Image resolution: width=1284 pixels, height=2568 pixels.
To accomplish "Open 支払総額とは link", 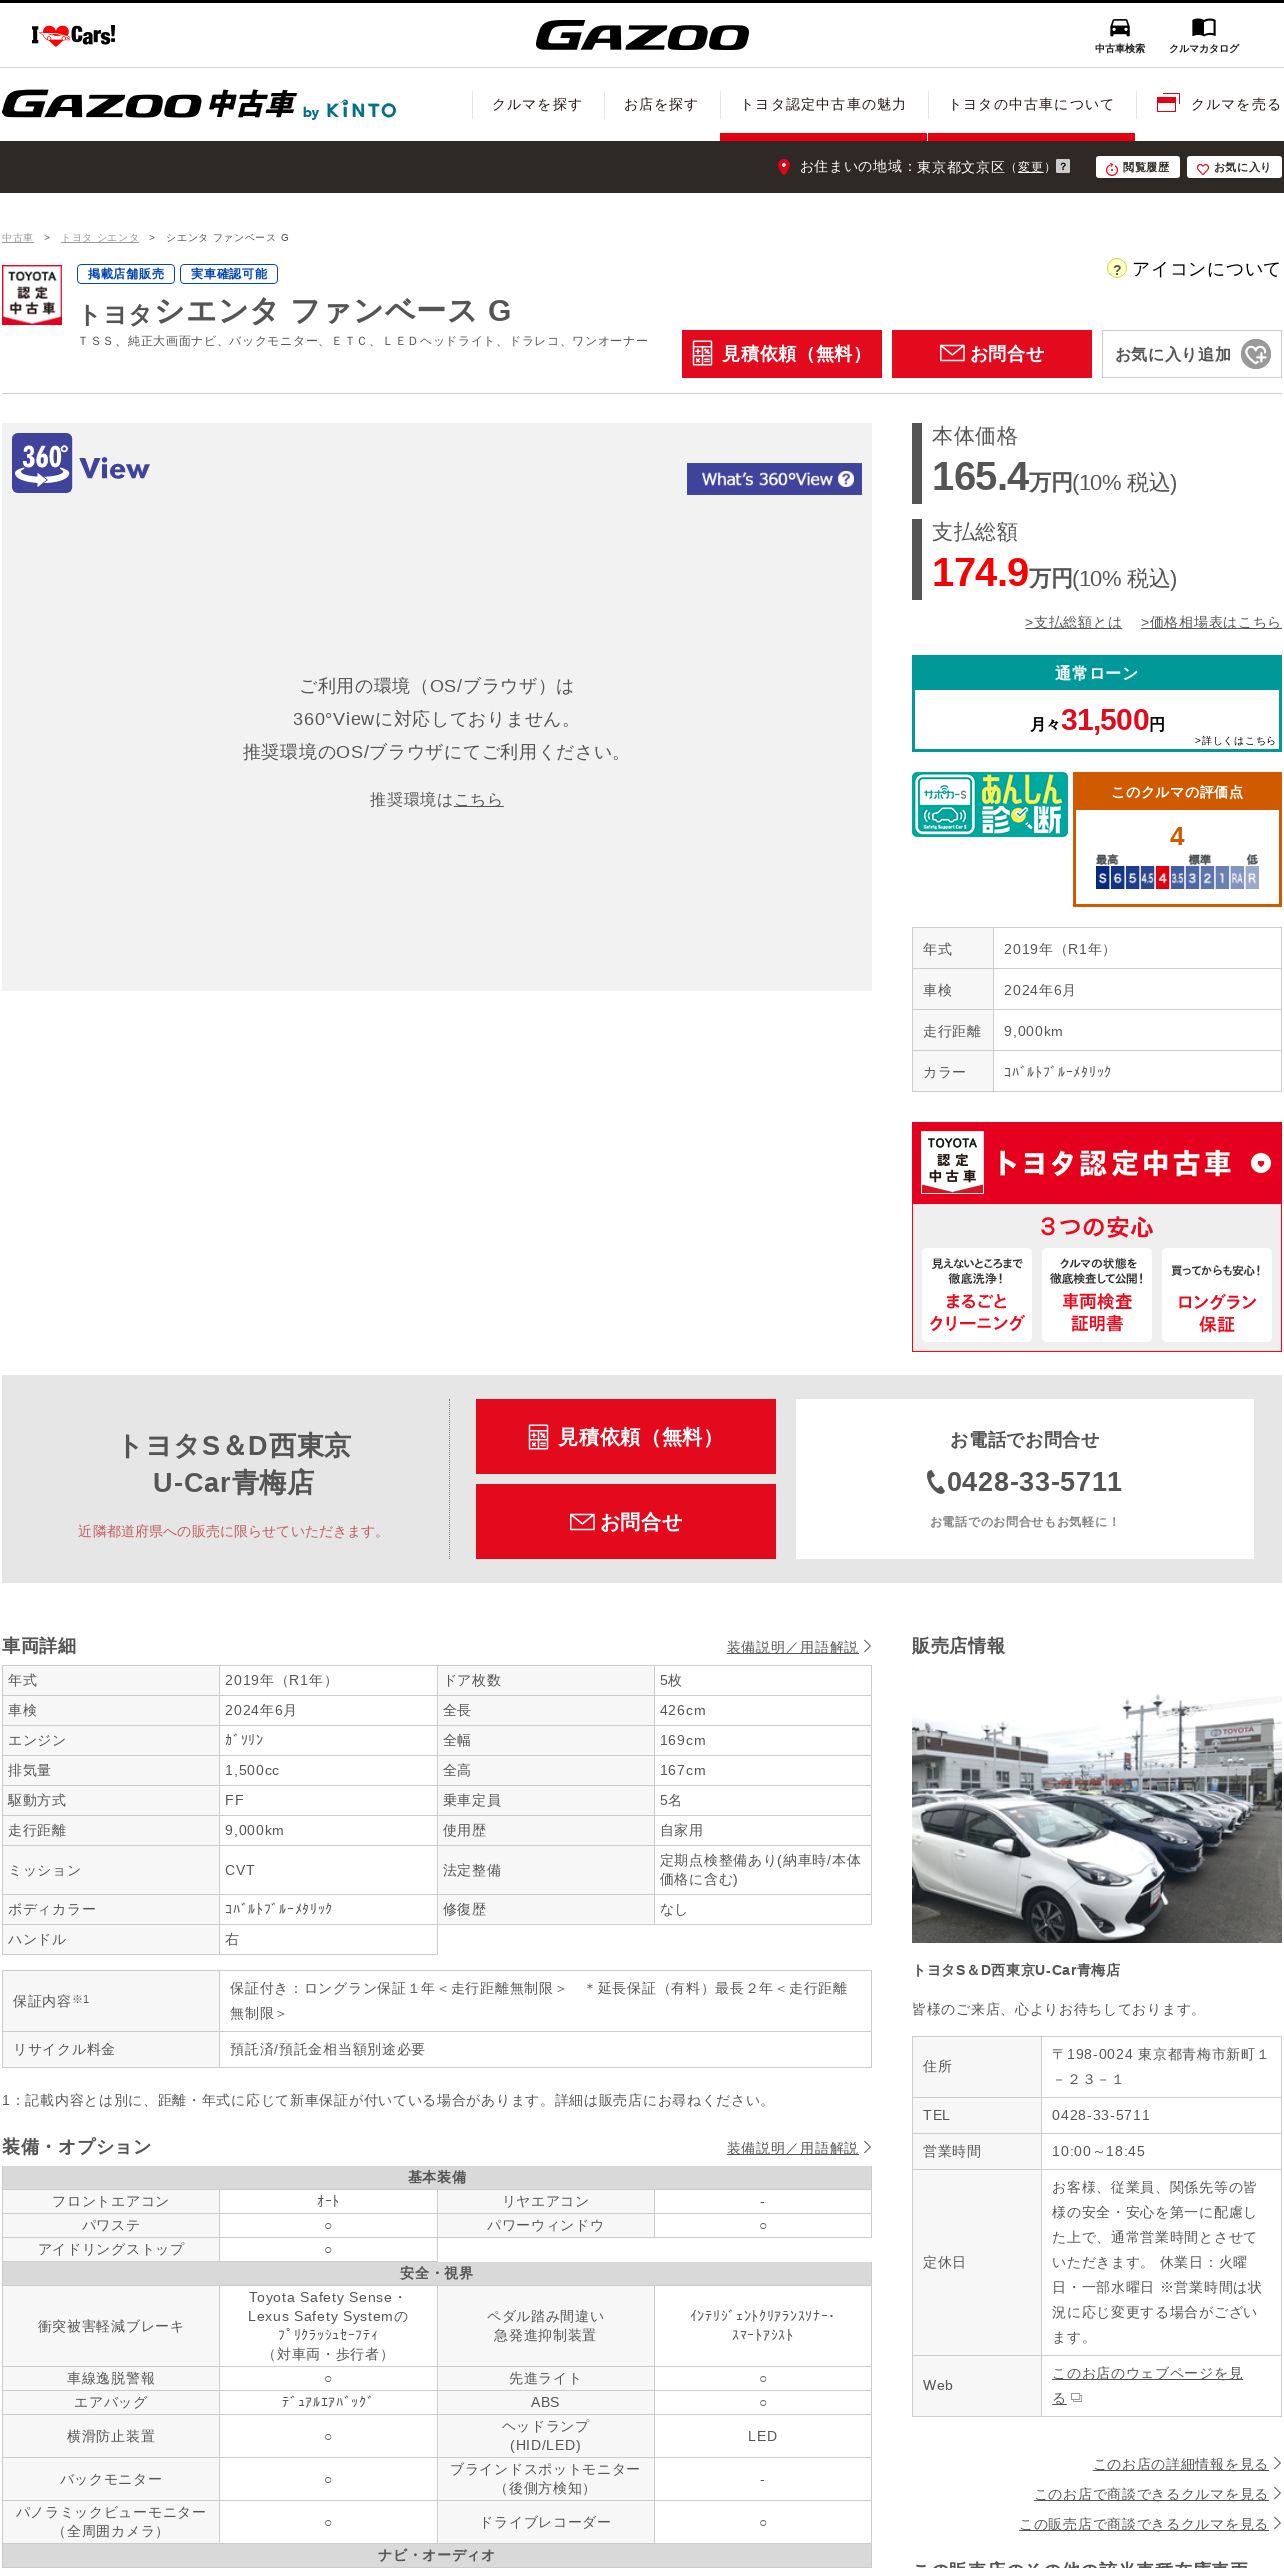I will 1073,622.
